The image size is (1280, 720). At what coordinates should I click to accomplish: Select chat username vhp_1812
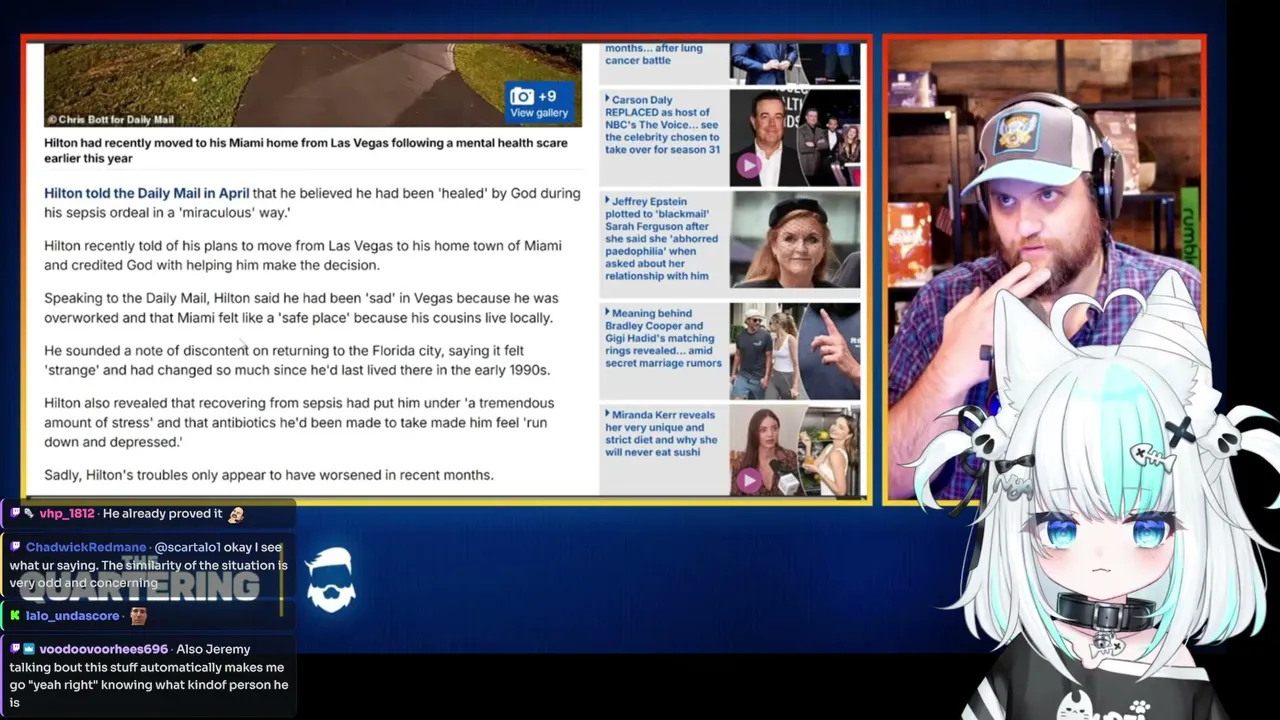(x=67, y=513)
